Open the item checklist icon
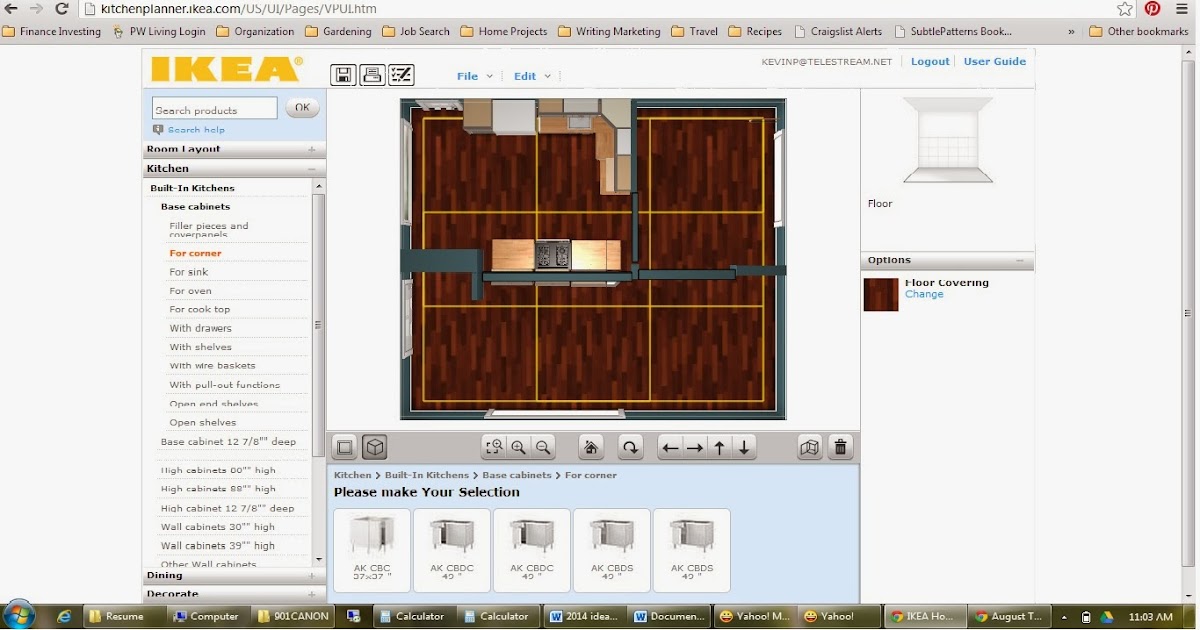This screenshot has width=1200, height=630. coord(401,74)
